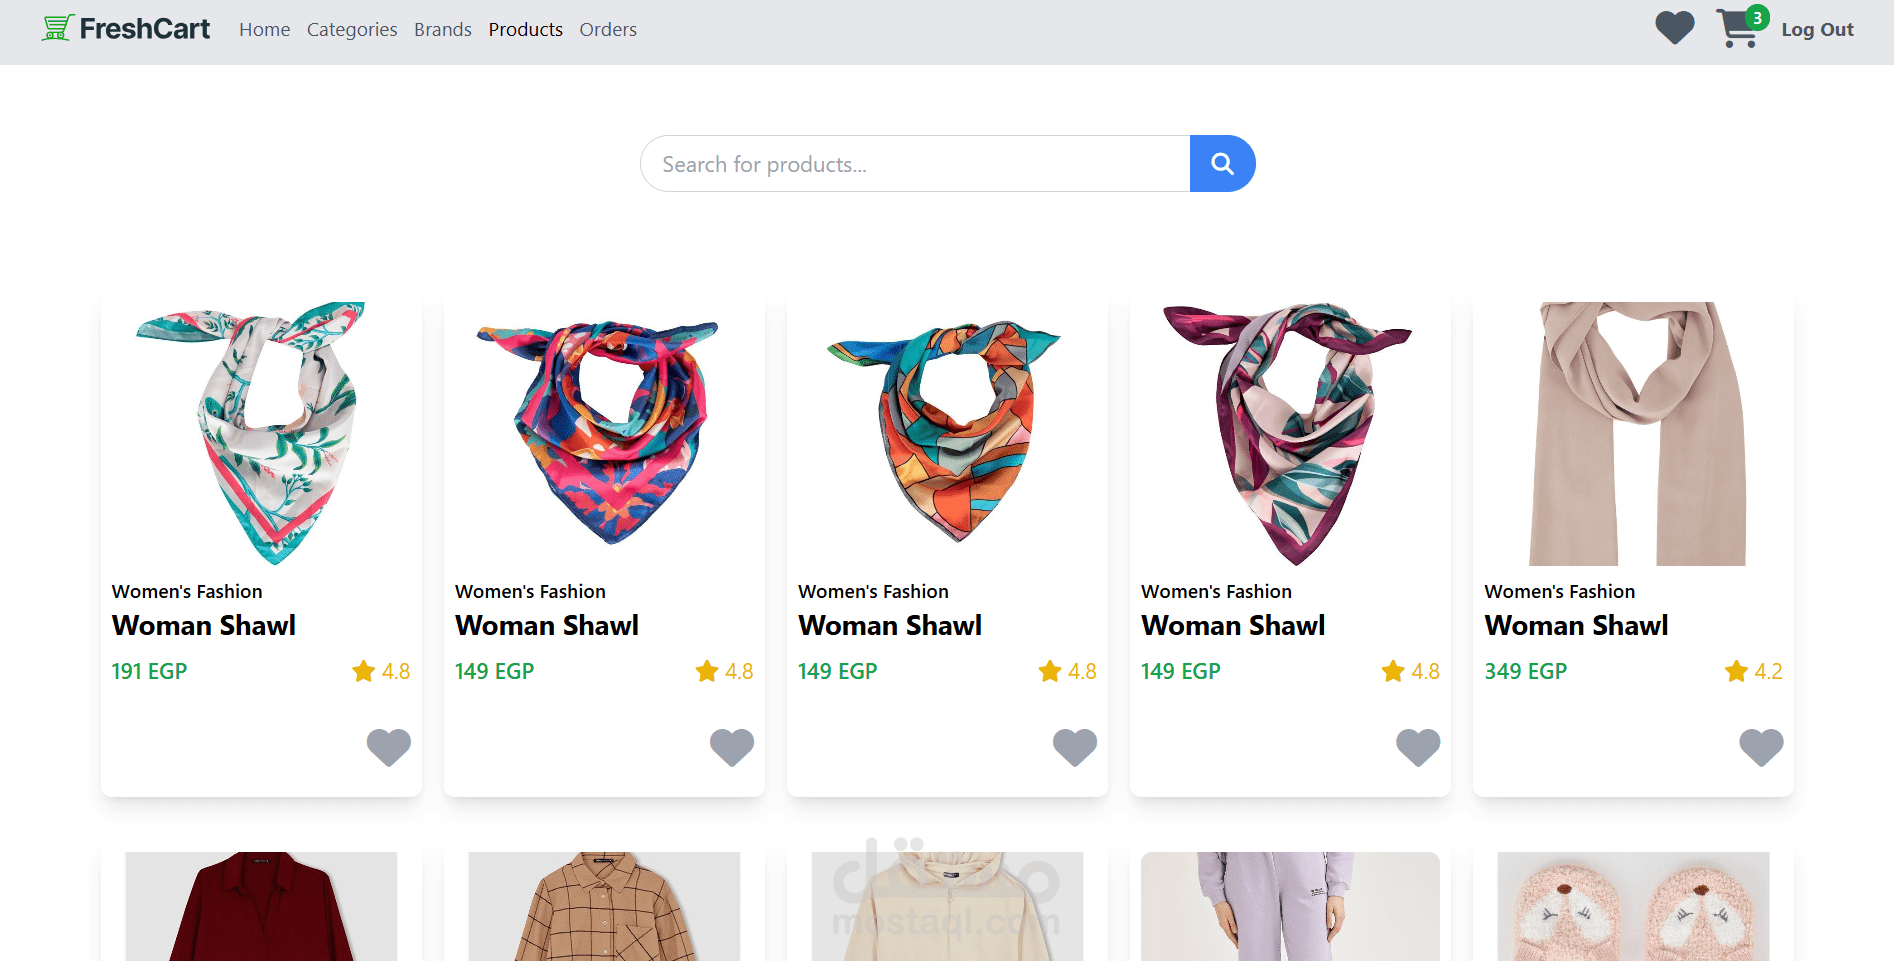
Task: Open the pink fluffy slippers product
Action: [1633, 907]
